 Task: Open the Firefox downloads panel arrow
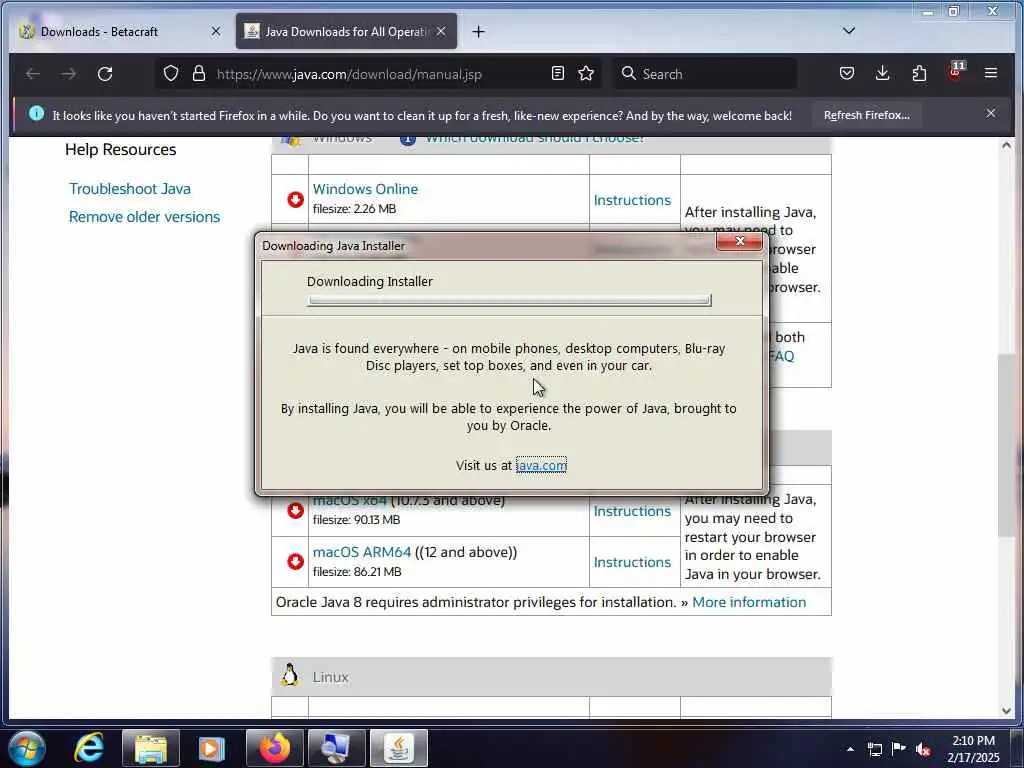click(882, 73)
